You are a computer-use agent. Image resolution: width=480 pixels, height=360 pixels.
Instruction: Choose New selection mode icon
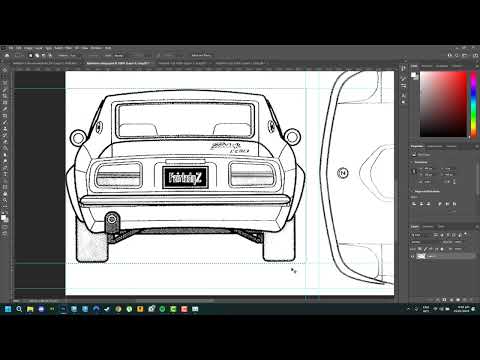tap(31, 56)
